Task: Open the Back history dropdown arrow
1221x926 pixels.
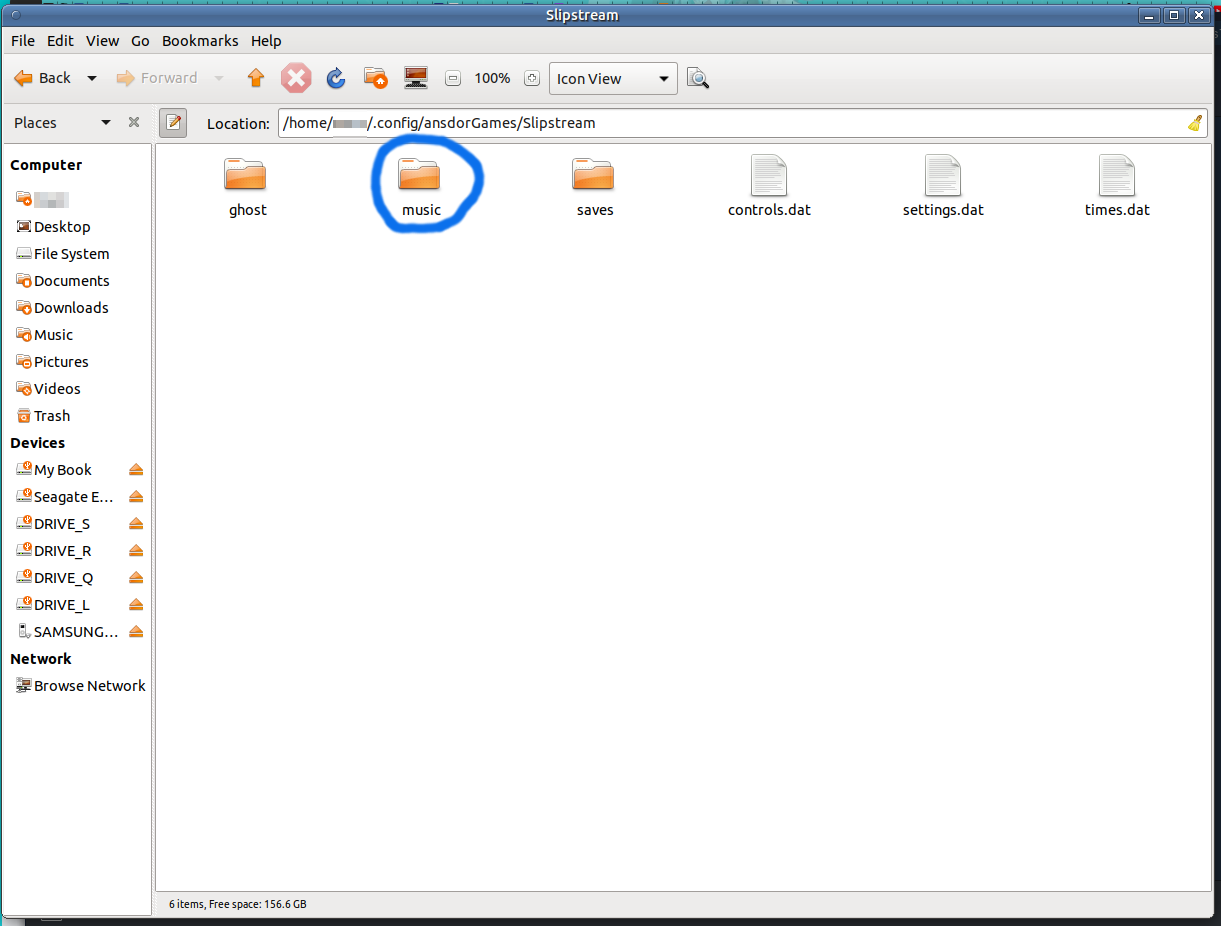Action: pos(92,78)
